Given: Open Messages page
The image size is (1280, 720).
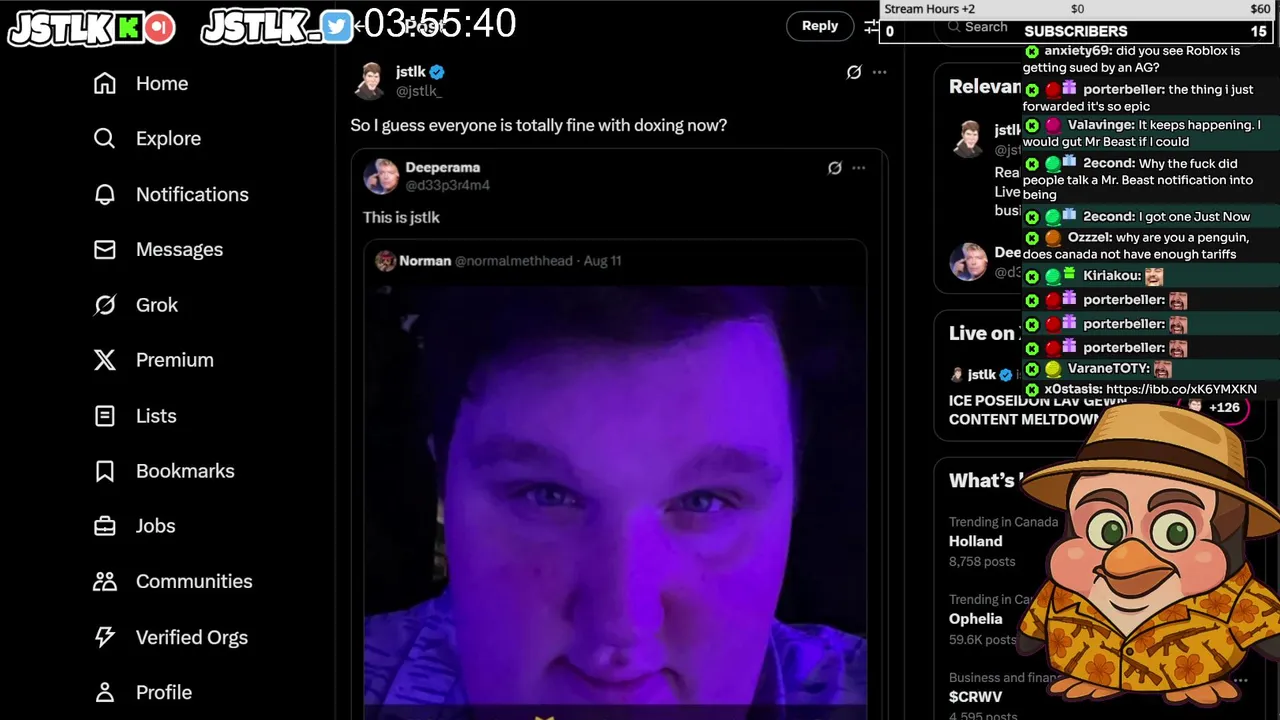Looking at the screenshot, I should tap(179, 249).
